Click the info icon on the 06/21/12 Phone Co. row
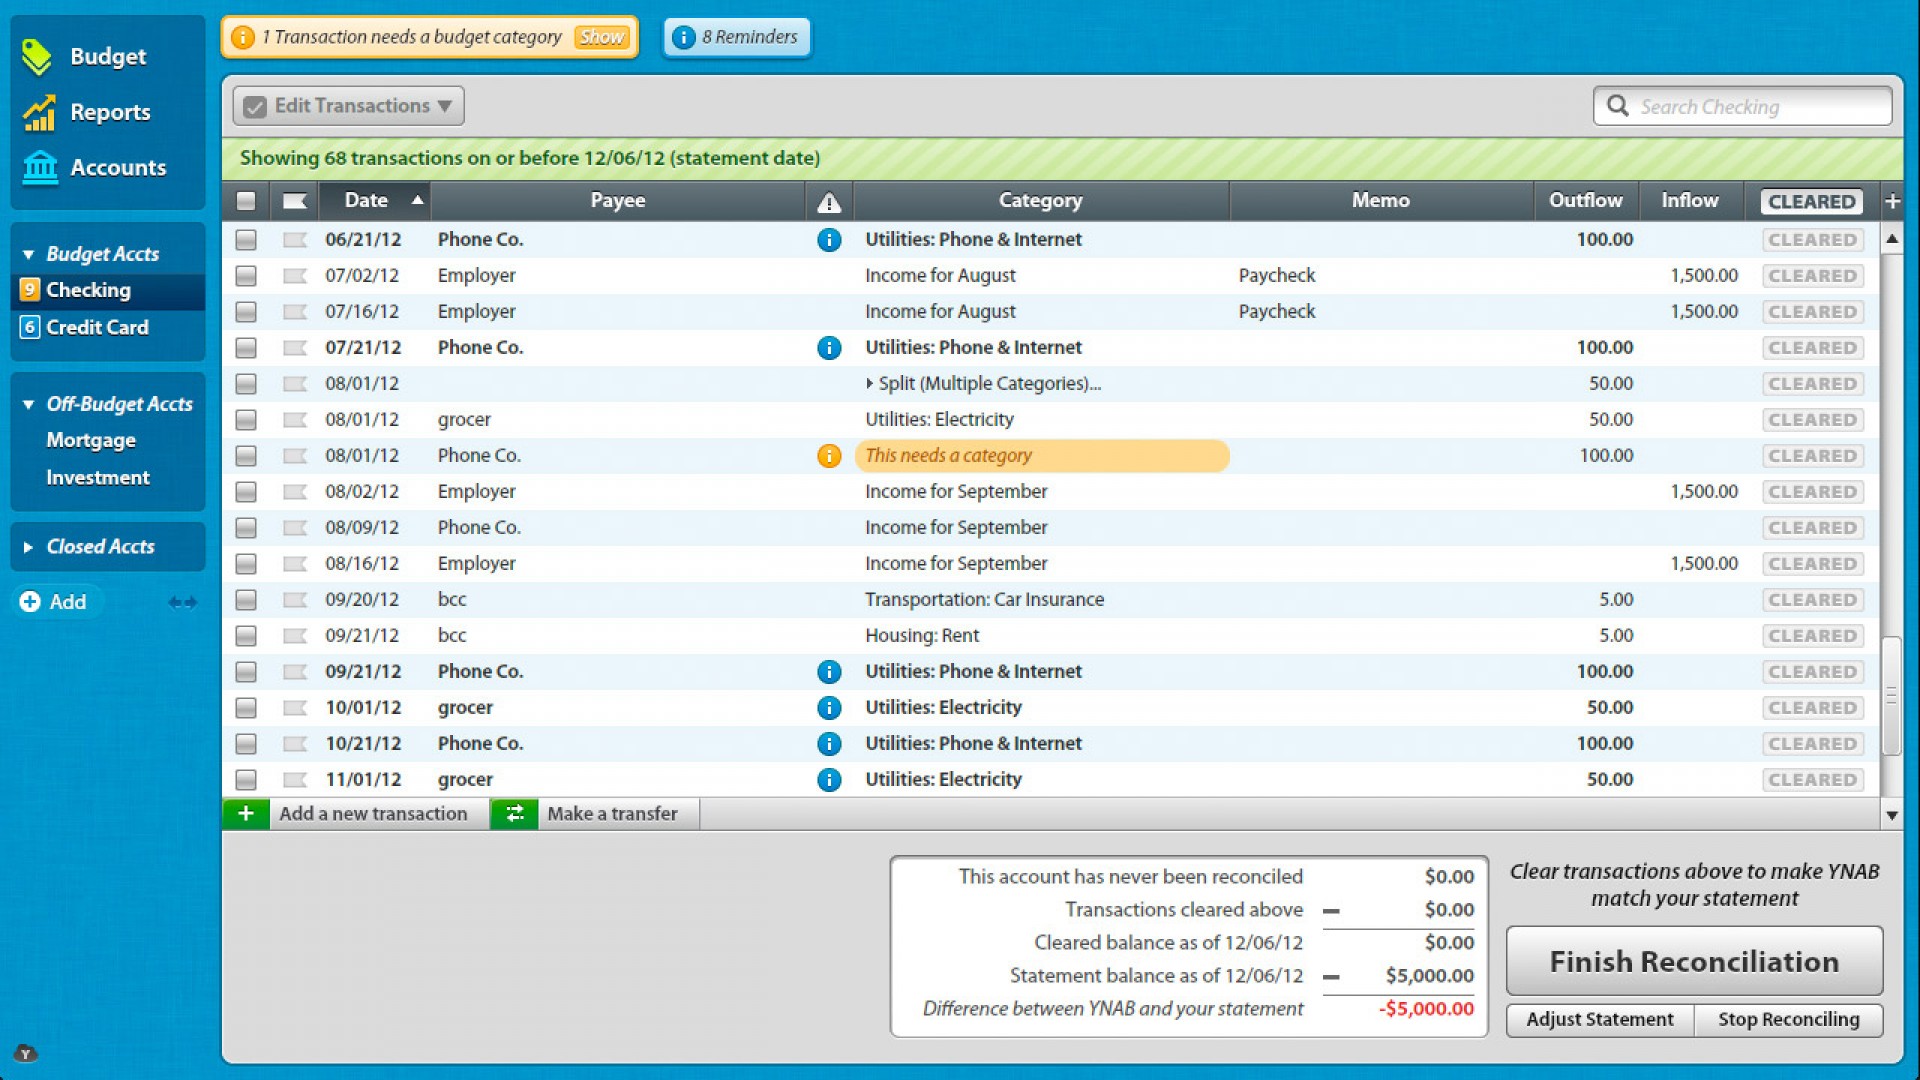The image size is (1920, 1080). click(x=829, y=239)
